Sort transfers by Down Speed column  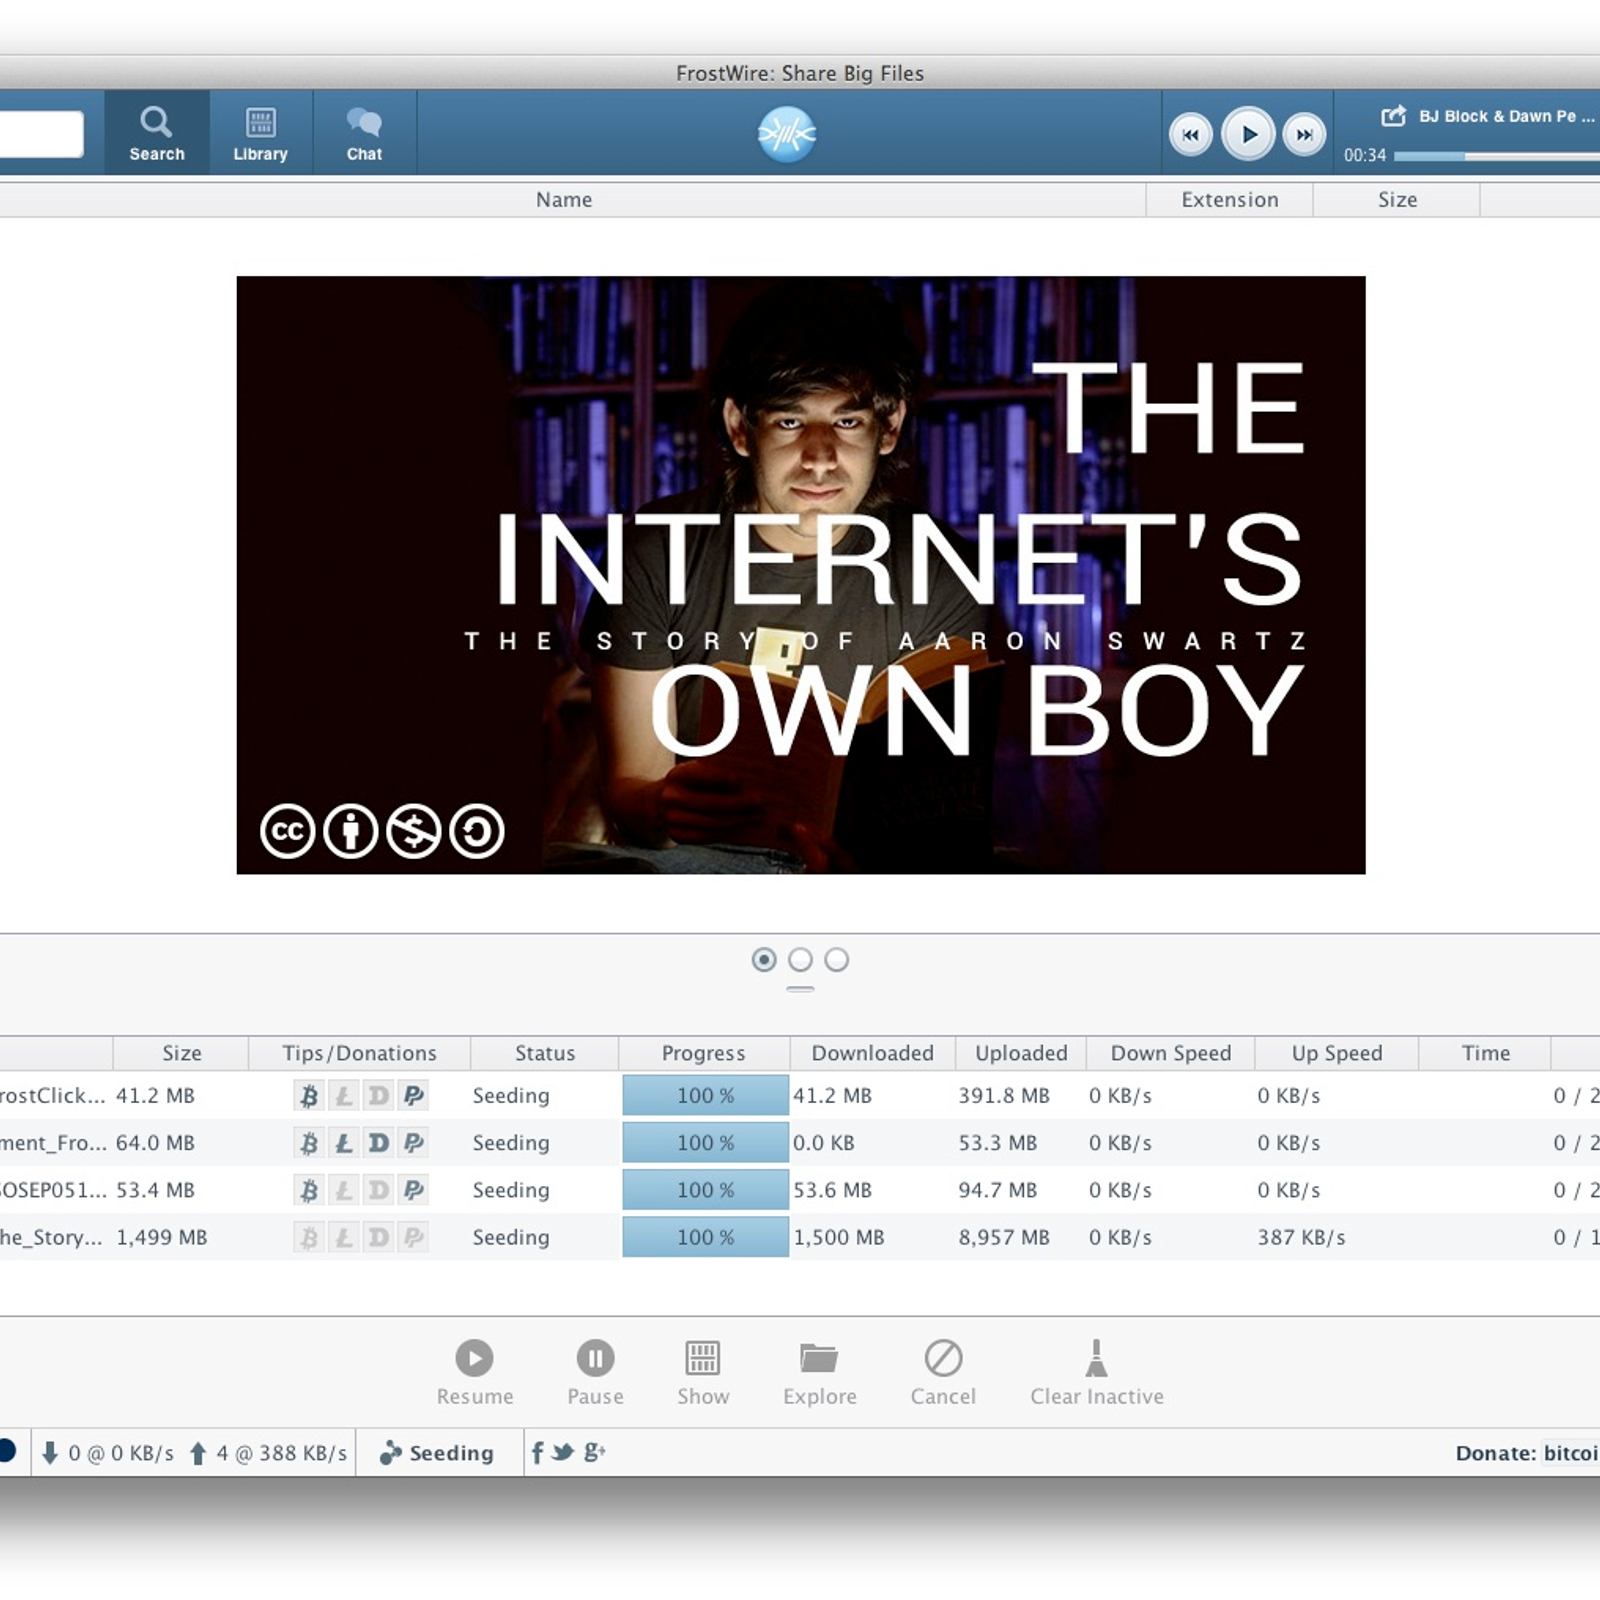click(x=1170, y=1053)
